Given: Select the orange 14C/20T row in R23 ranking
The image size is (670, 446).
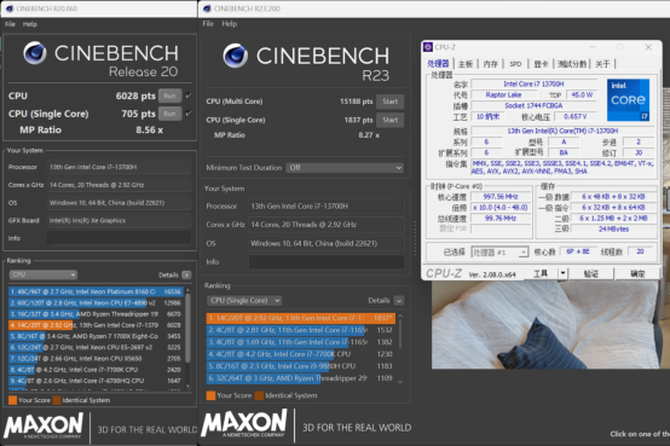Looking at the screenshot, I should coord(301,318).
